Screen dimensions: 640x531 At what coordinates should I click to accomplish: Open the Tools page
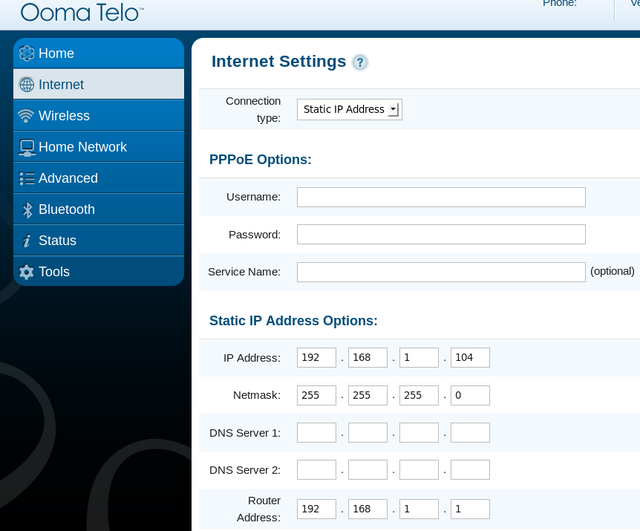click(98, 271)
